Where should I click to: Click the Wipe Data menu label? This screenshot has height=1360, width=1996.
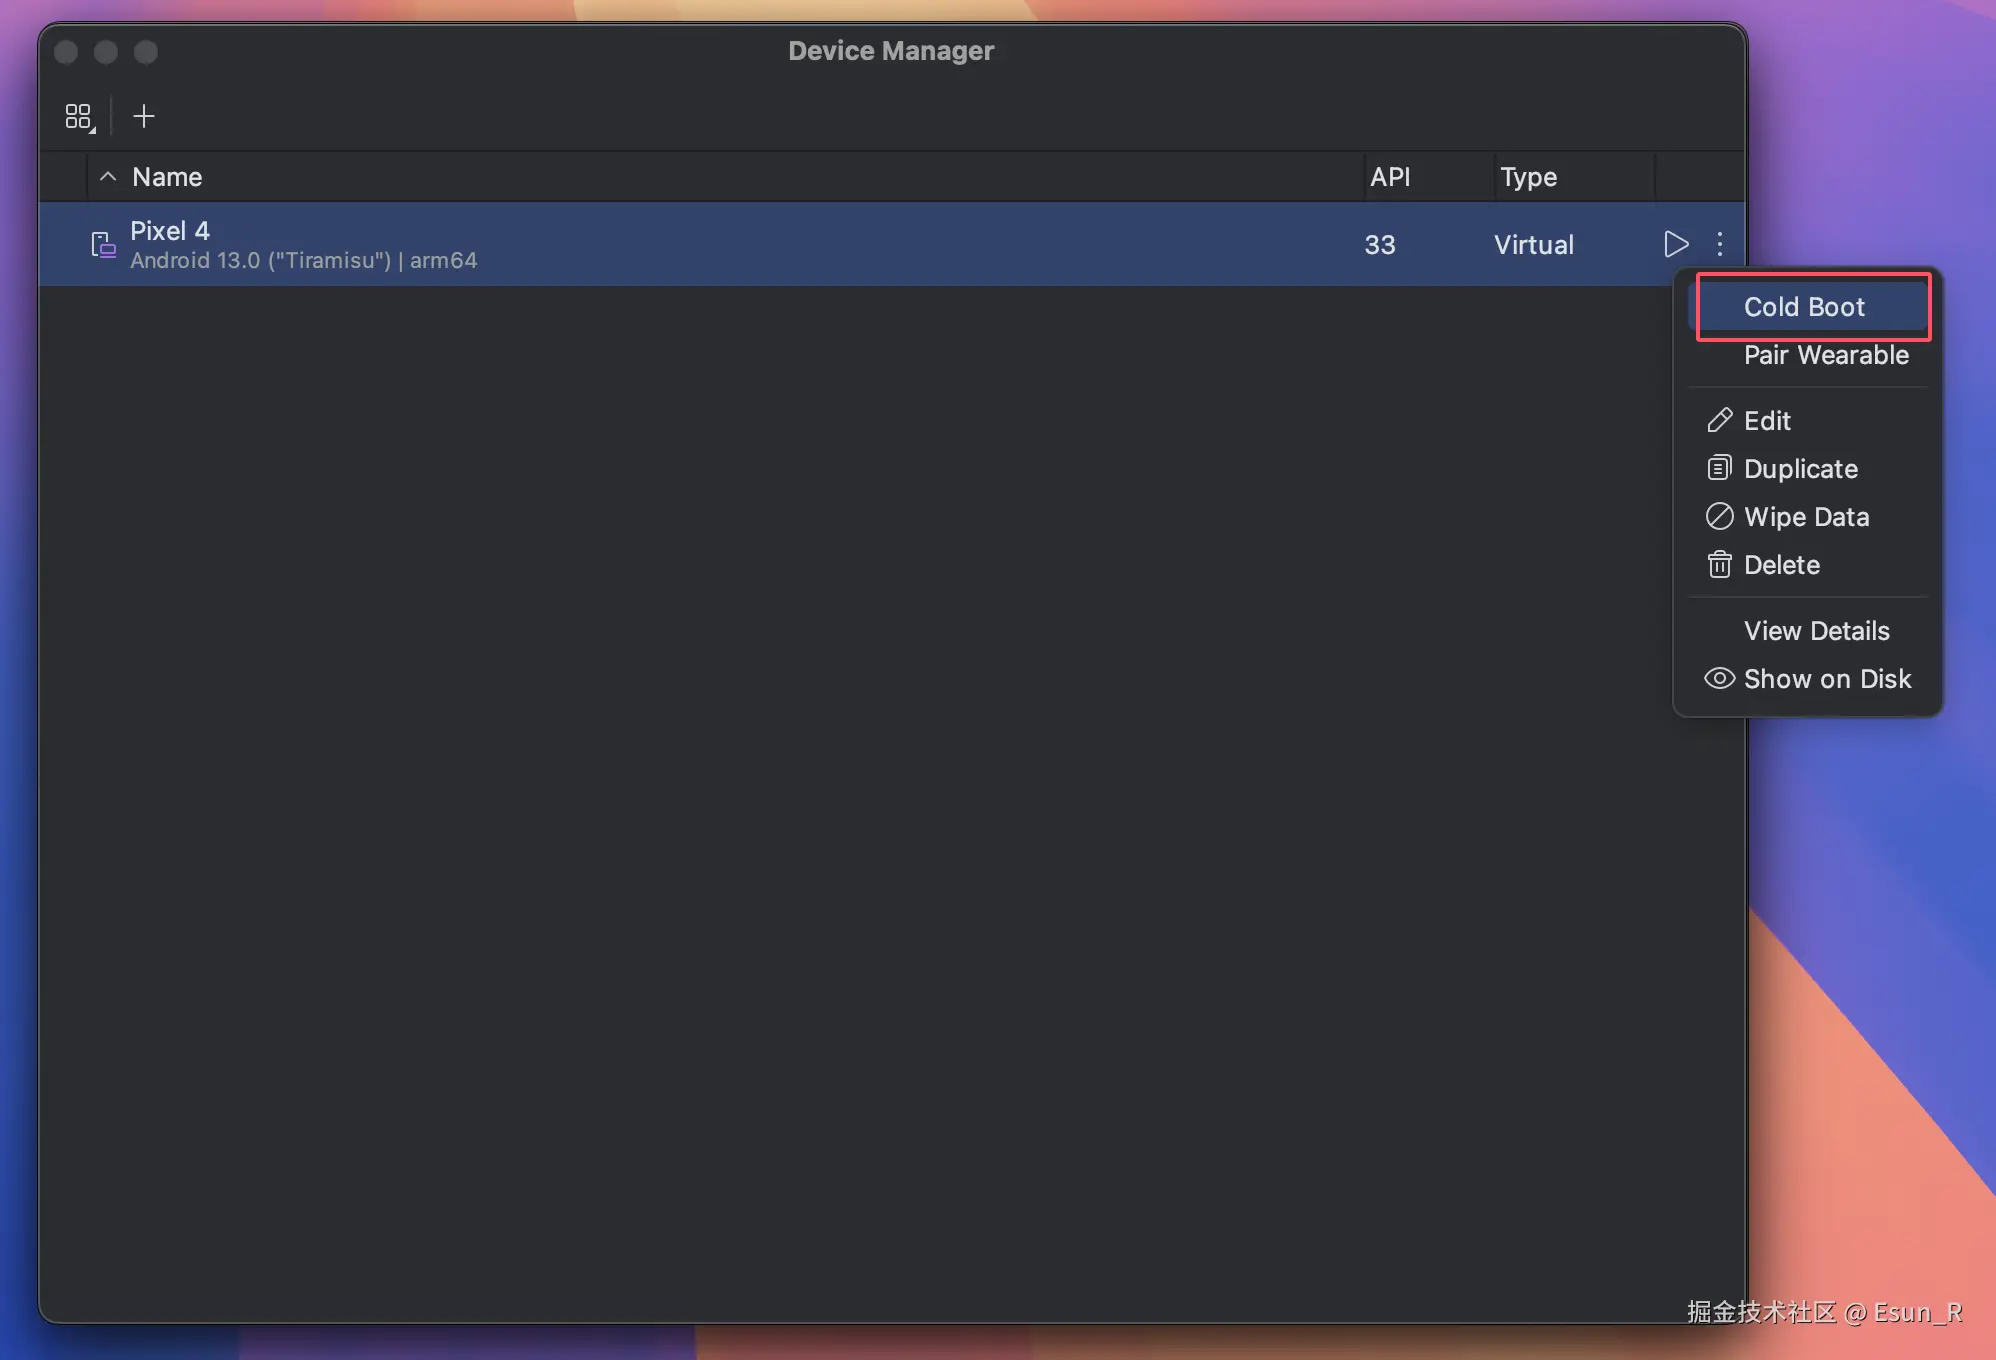click(x=1806, y=517)
